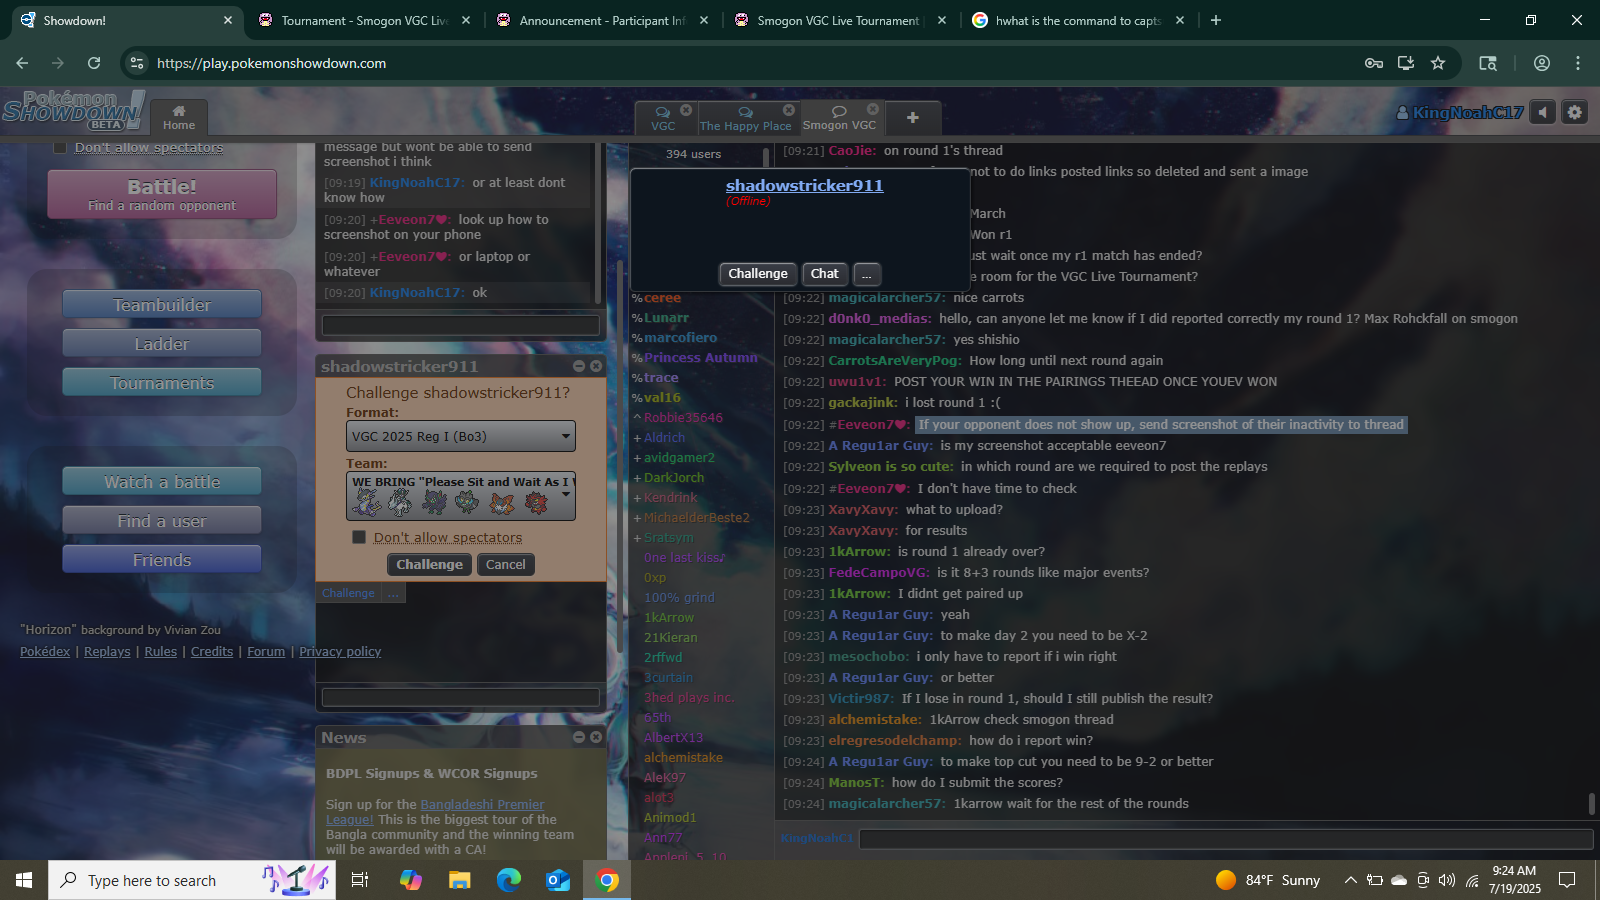Open the Tournaments button
This screenshot has height=900, width=1600.
162,382
